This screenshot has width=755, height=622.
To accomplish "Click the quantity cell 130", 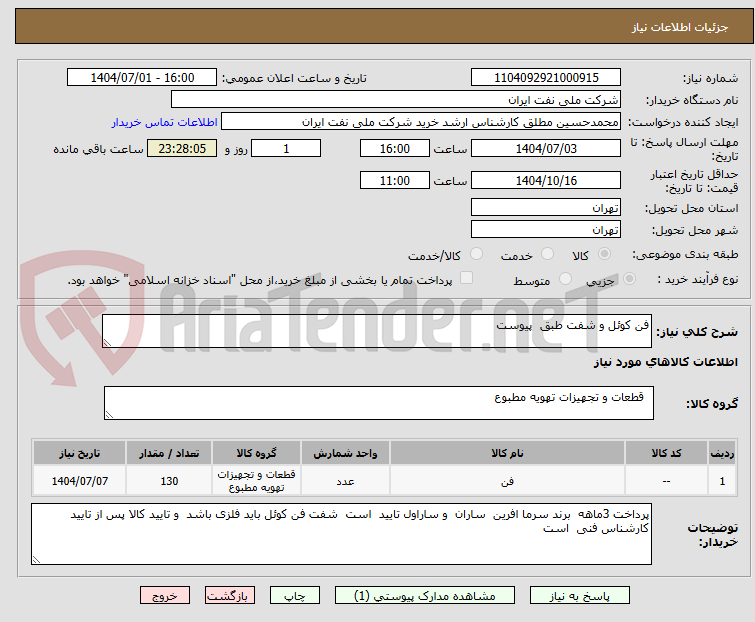I will coord(169,480).
